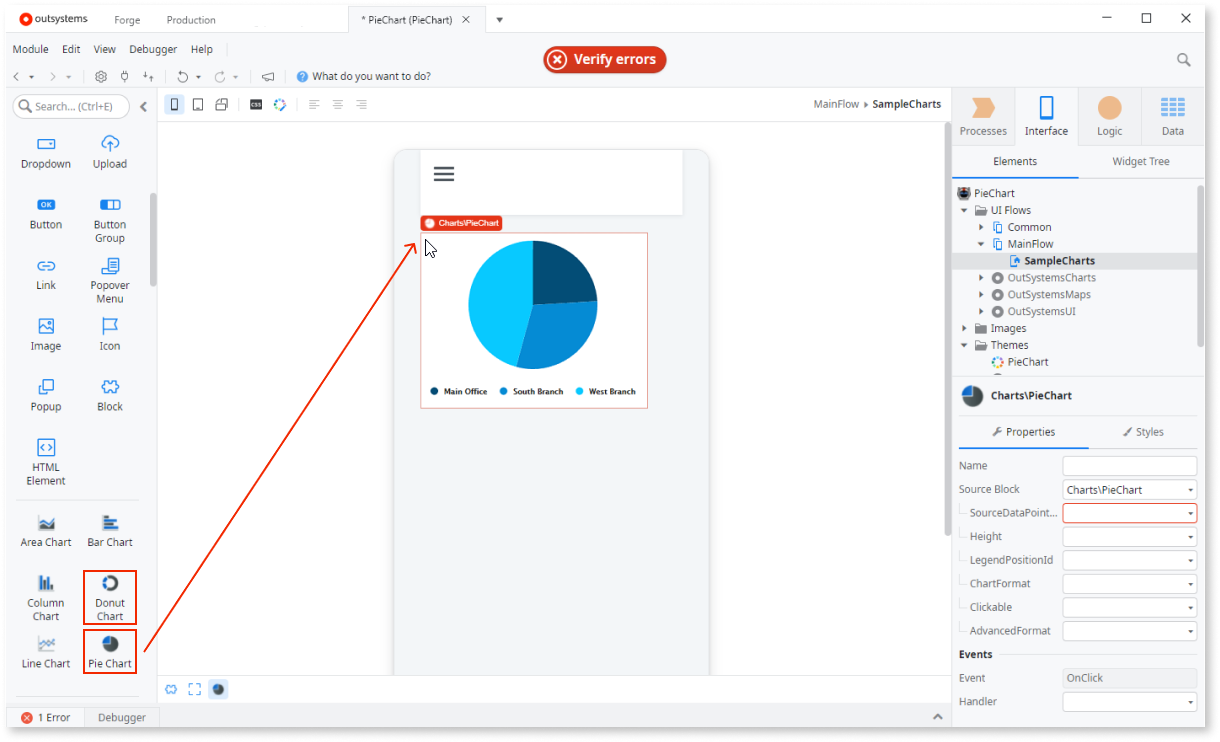
Task: Select the Donut Chart widget tool
Action: (110, 597)
